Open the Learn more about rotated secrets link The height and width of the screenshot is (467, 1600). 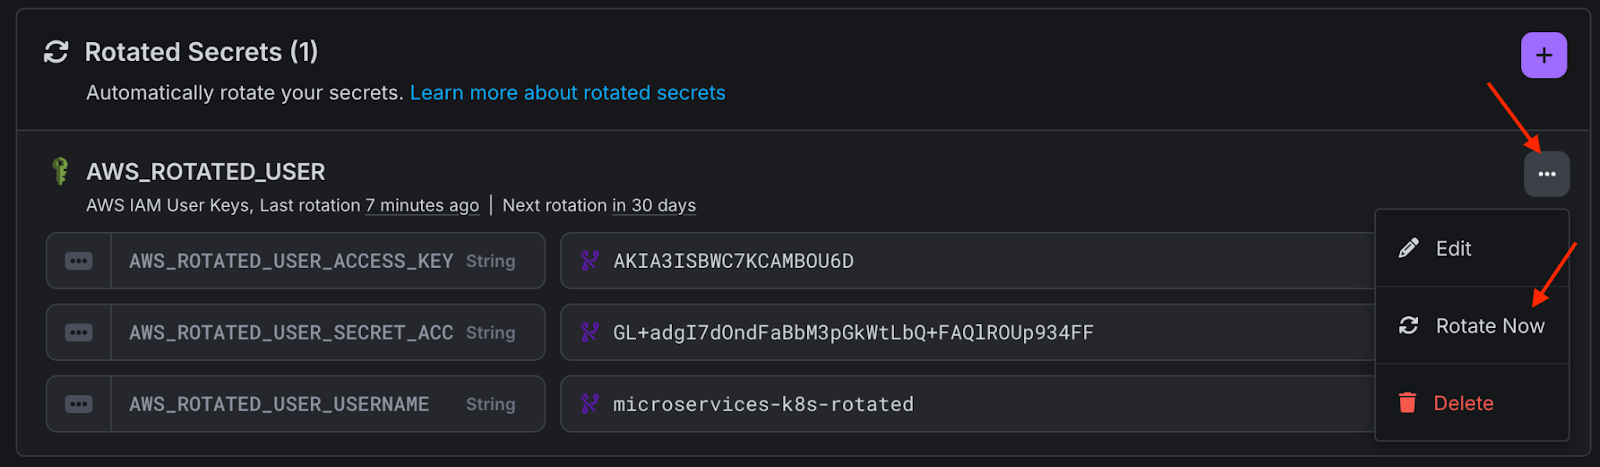point(567,93)
